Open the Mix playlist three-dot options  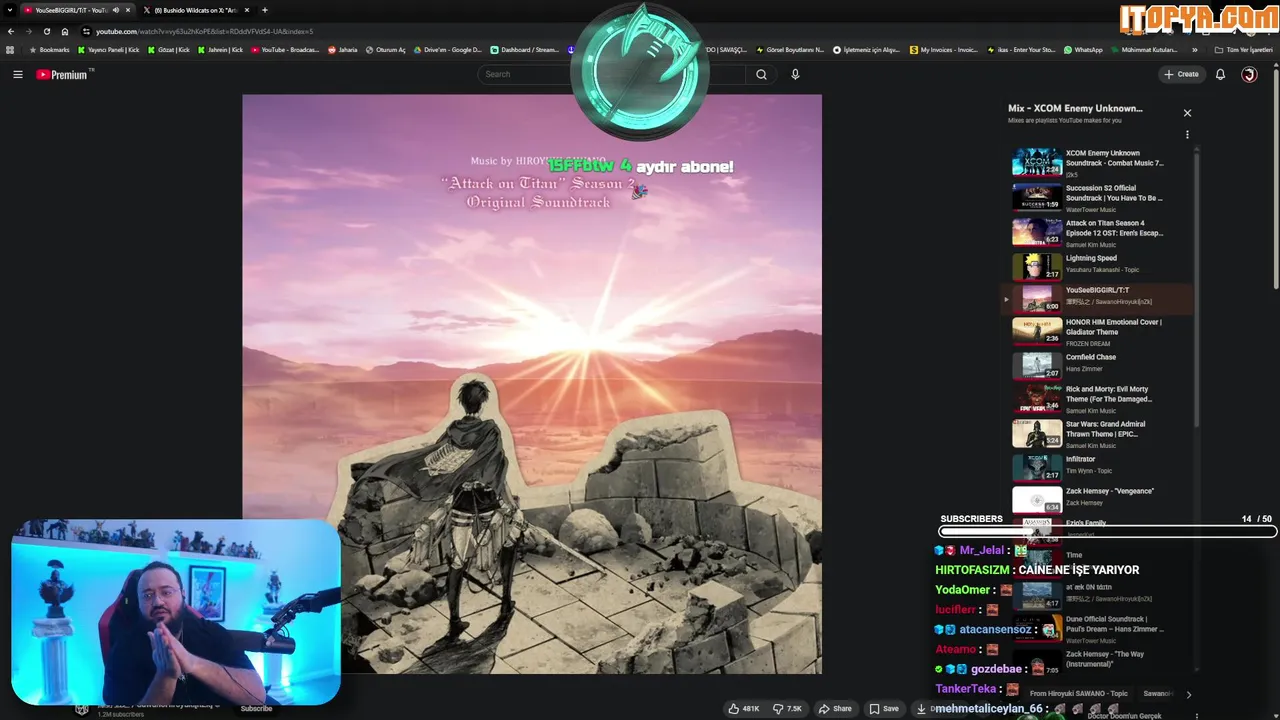click(1187, 134)
